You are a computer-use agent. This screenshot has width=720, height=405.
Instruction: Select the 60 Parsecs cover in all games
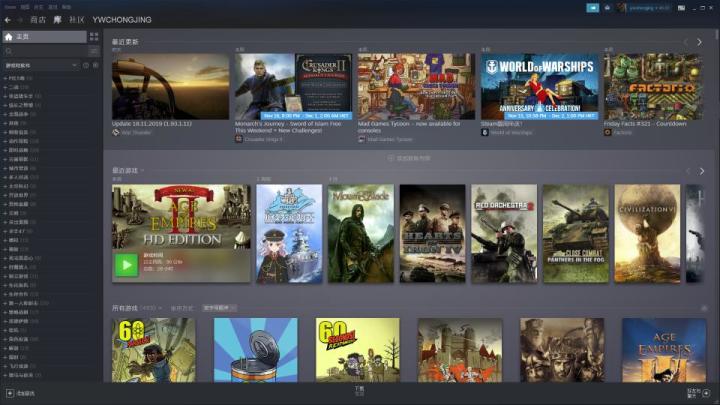click(154, 350)
